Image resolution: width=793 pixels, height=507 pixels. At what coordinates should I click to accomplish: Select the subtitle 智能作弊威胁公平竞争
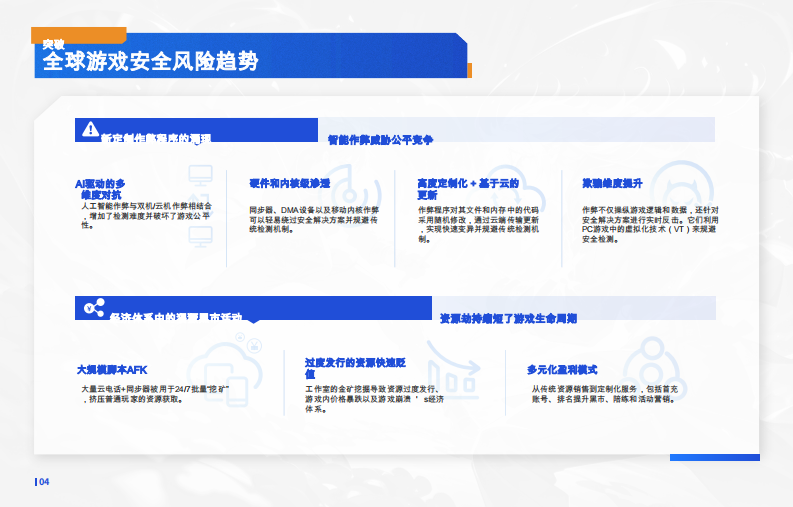tap(380, 140)
